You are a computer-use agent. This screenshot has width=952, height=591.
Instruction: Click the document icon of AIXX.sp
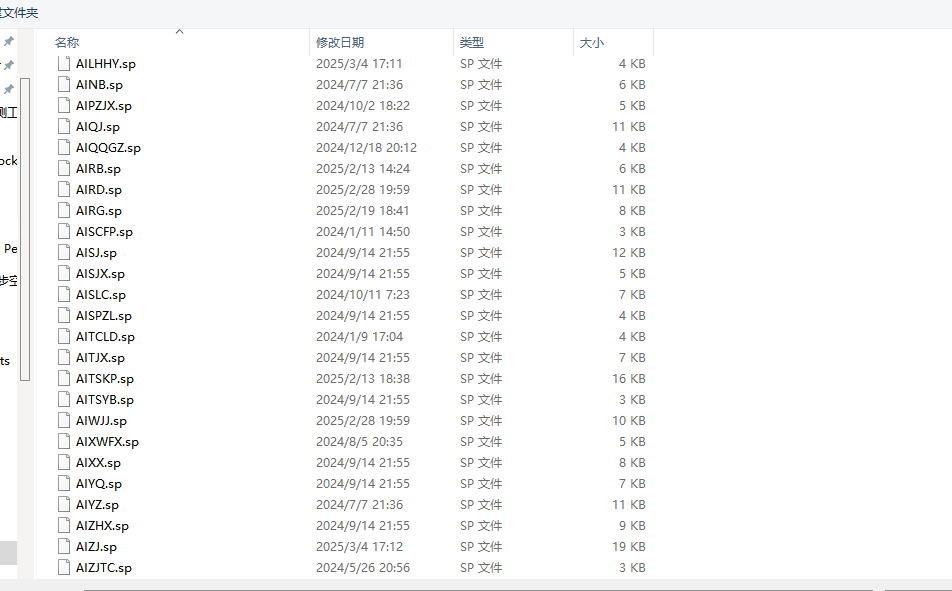pos(64,462)
